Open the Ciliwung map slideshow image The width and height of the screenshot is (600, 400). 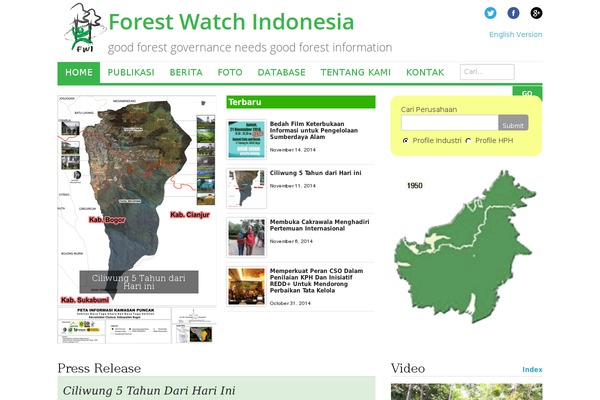click(137, 219)
